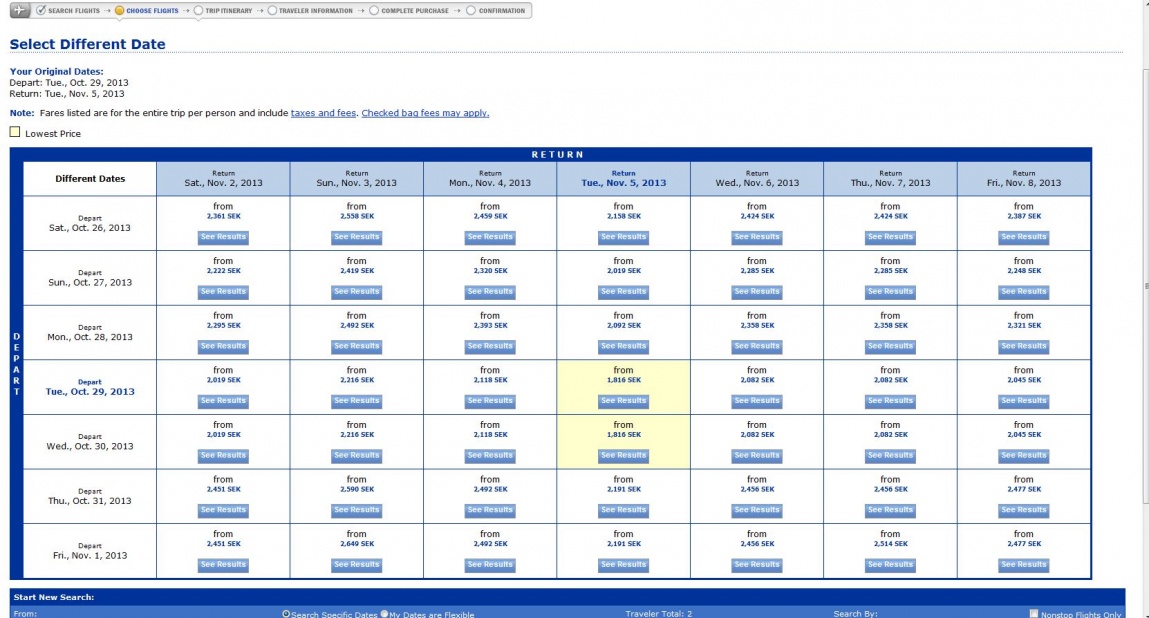1149x618 pixels.
Task: See Results for Oct. 26 depart, Nov. 2 return
Action: click(x=223, y=237)
